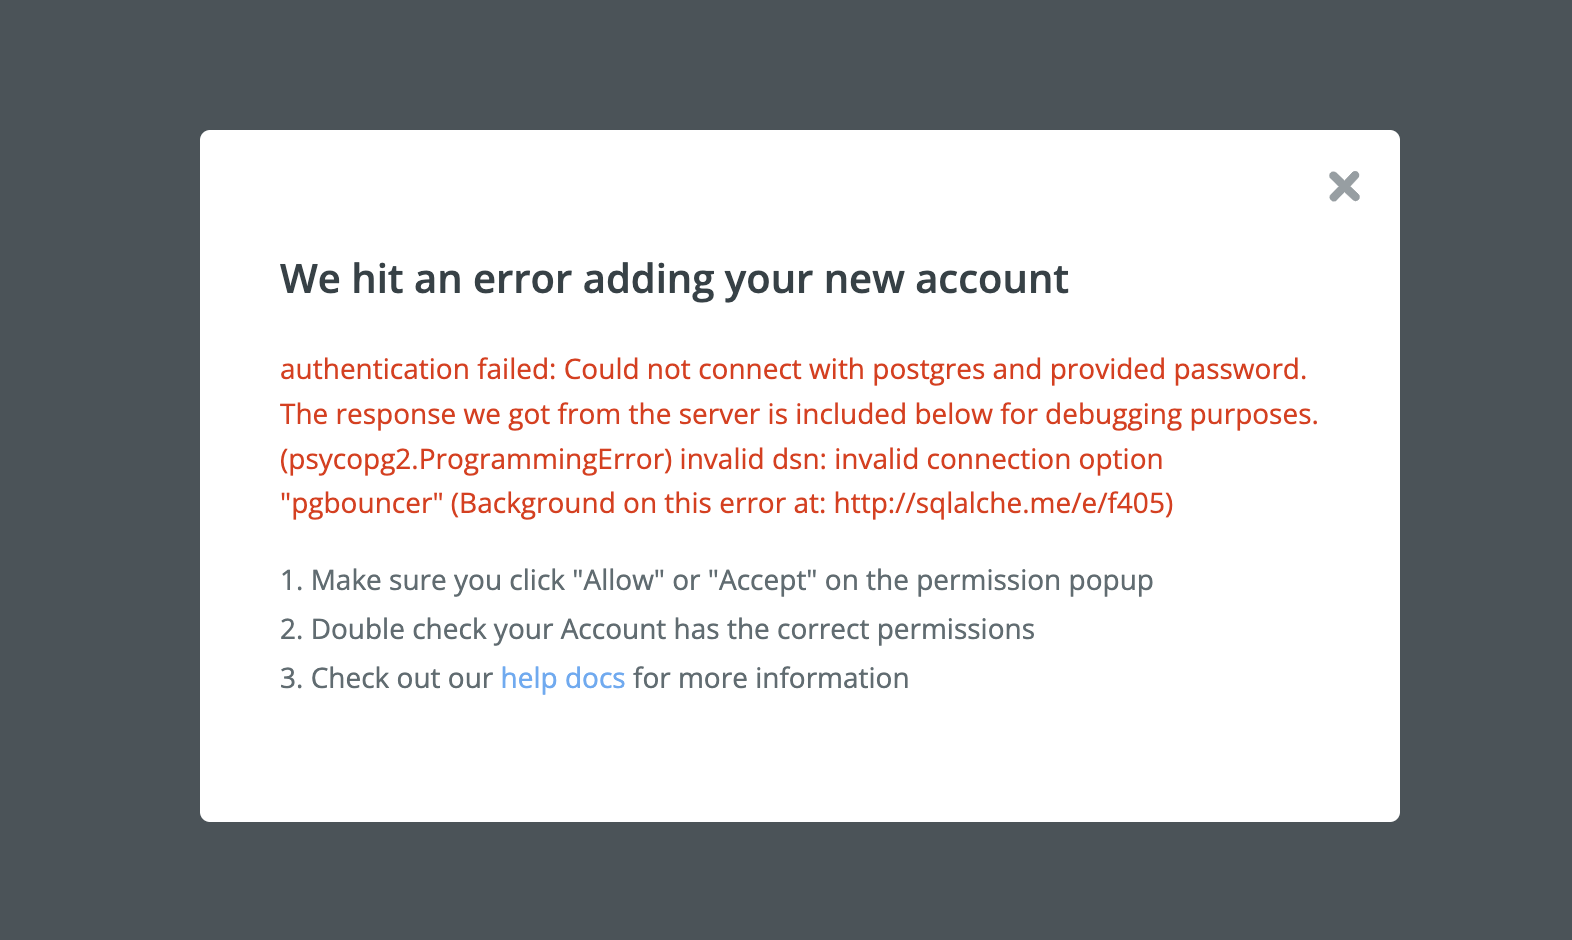This screenshot has height=940, width=1572.
Task: Click list item about permission popup
Action: point(716,580)
